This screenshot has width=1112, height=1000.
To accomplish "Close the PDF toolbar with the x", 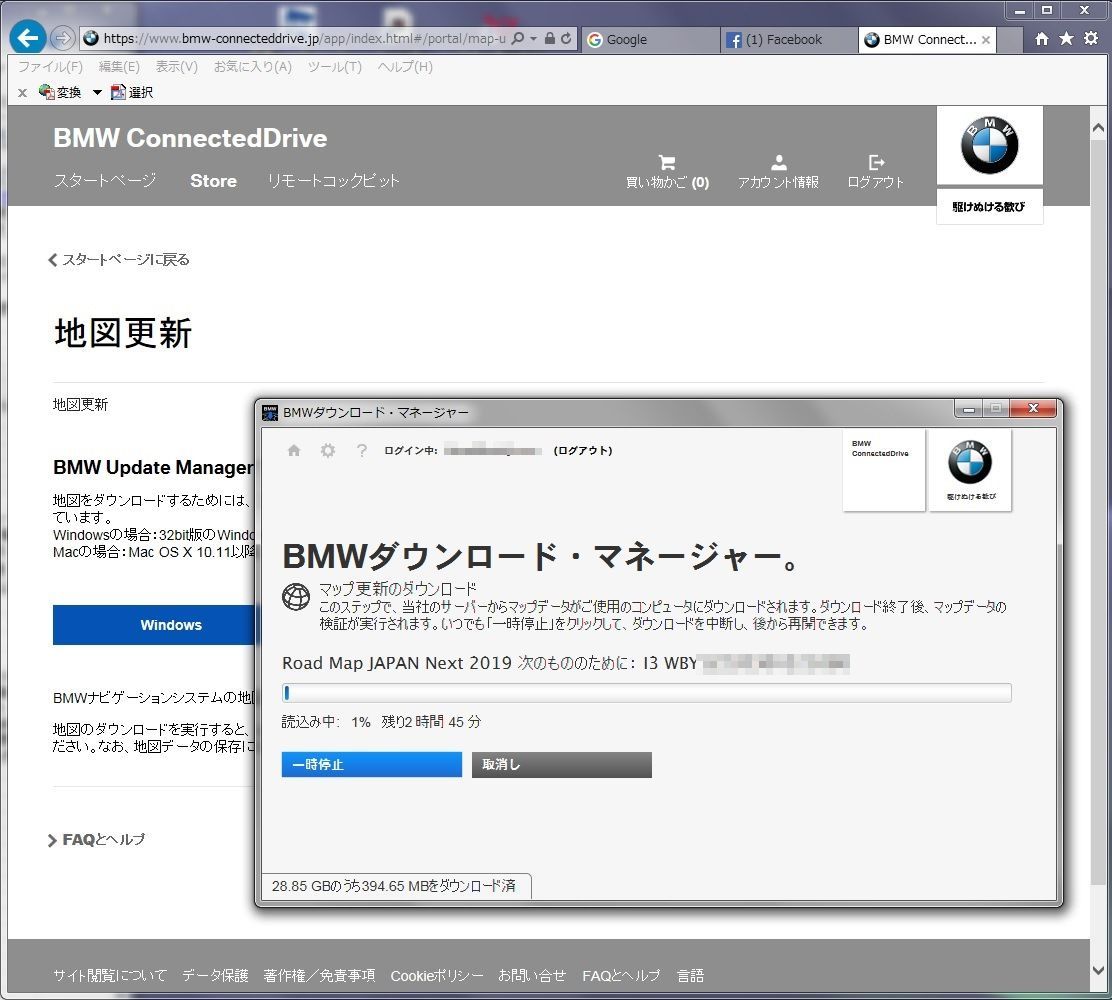I will (23, 92).
